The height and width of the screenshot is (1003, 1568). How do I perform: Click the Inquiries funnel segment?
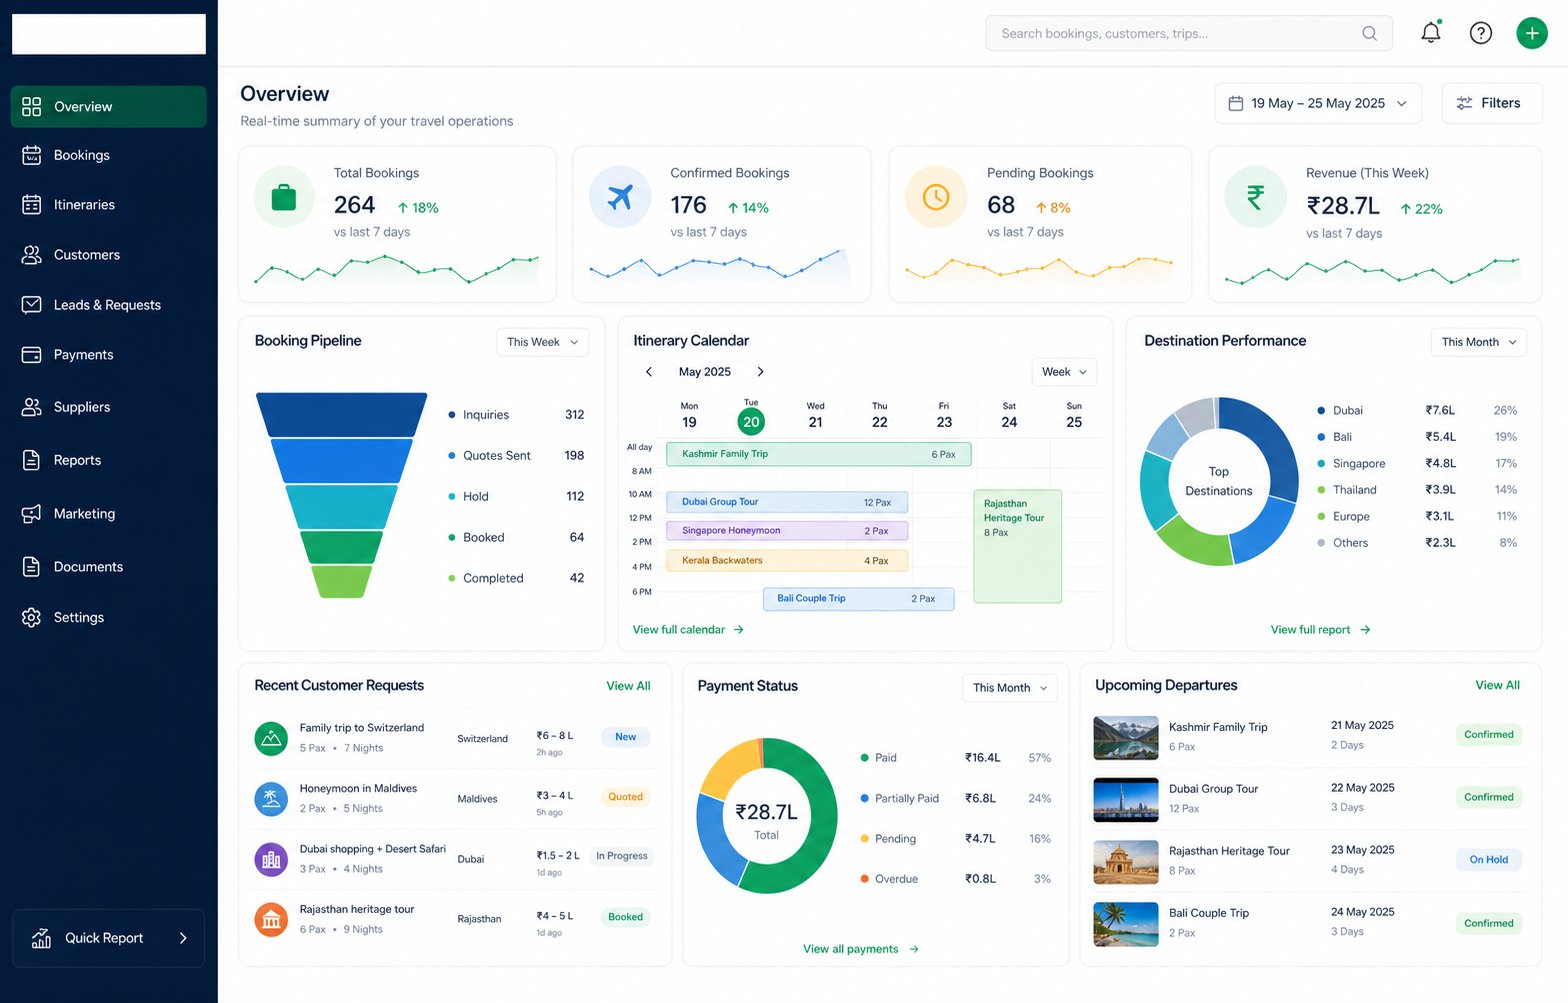[342, 414]
